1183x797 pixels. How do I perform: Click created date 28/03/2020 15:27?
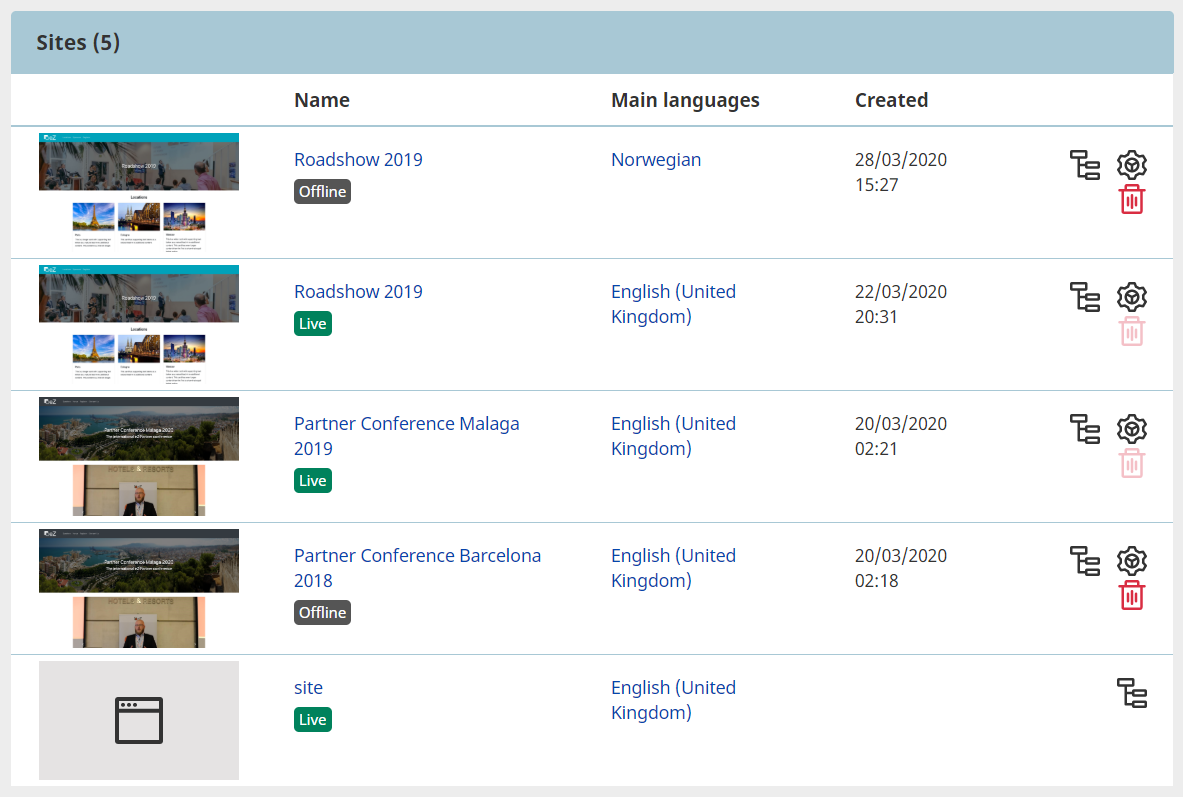pyautogui.click(x=900, y=172)
